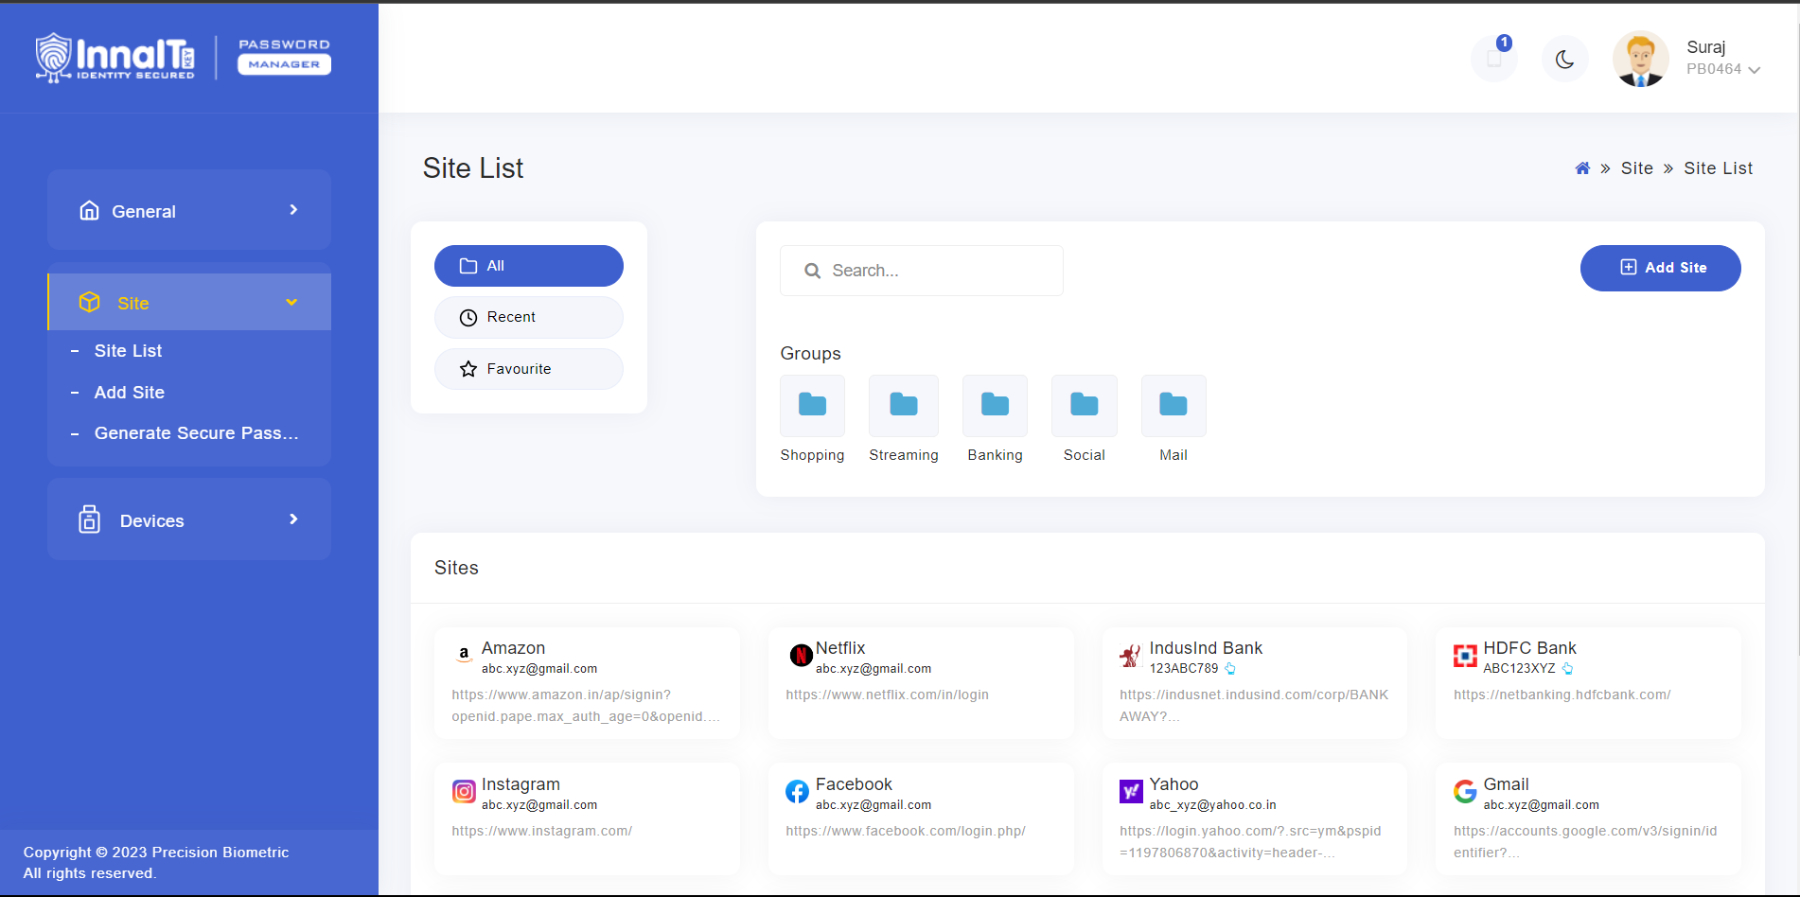Copy the IndusInd Bank username icon

coord(1231,669)
